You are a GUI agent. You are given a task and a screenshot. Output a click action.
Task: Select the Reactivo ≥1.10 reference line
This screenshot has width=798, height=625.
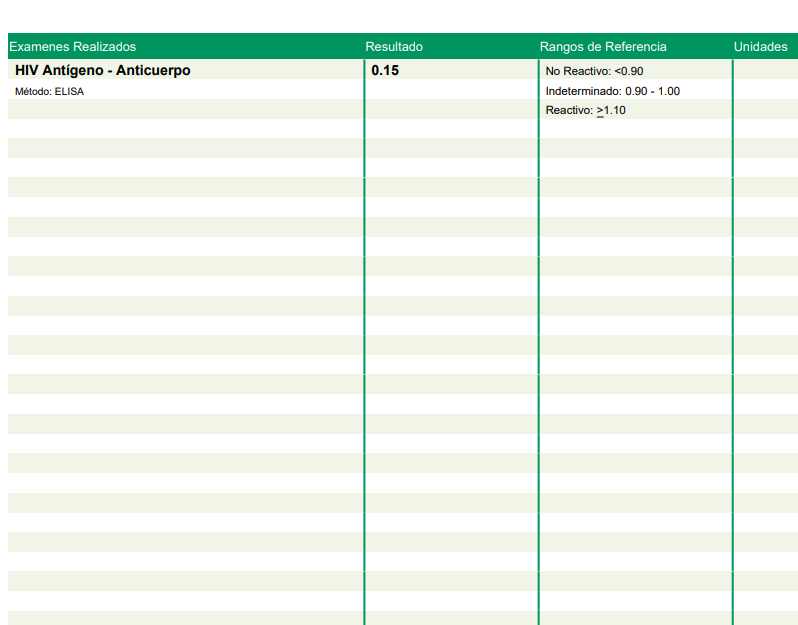[x=585, y=110]
